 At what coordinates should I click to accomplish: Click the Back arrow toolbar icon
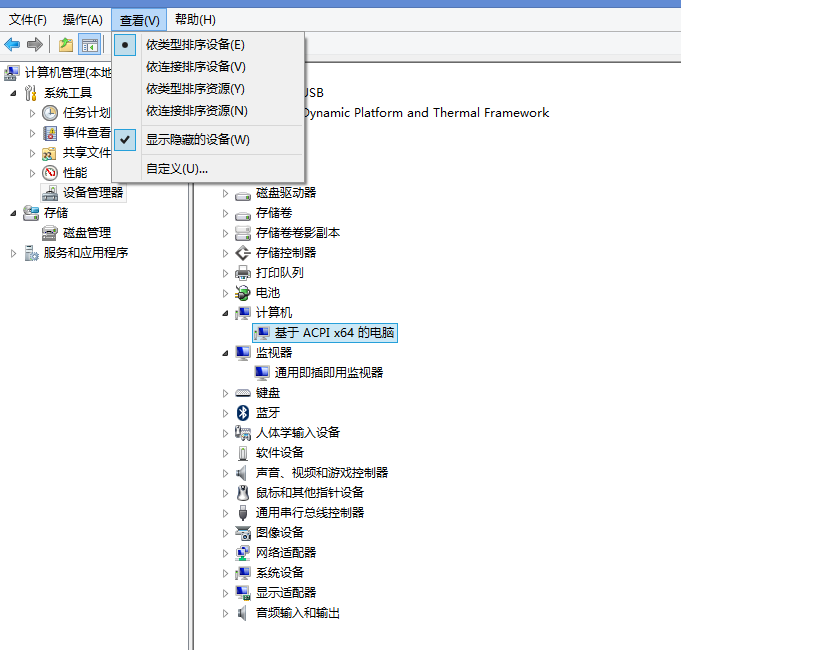click(x=12, y=44)
